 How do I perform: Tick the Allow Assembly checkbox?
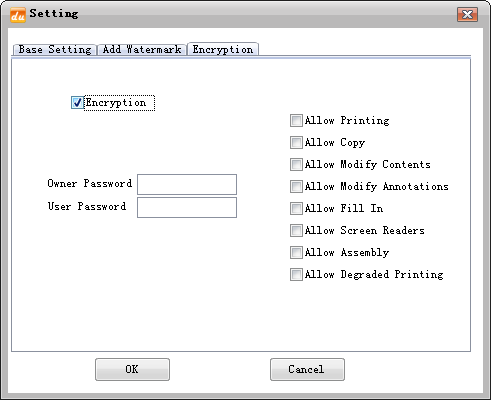(x=296, y=252)
